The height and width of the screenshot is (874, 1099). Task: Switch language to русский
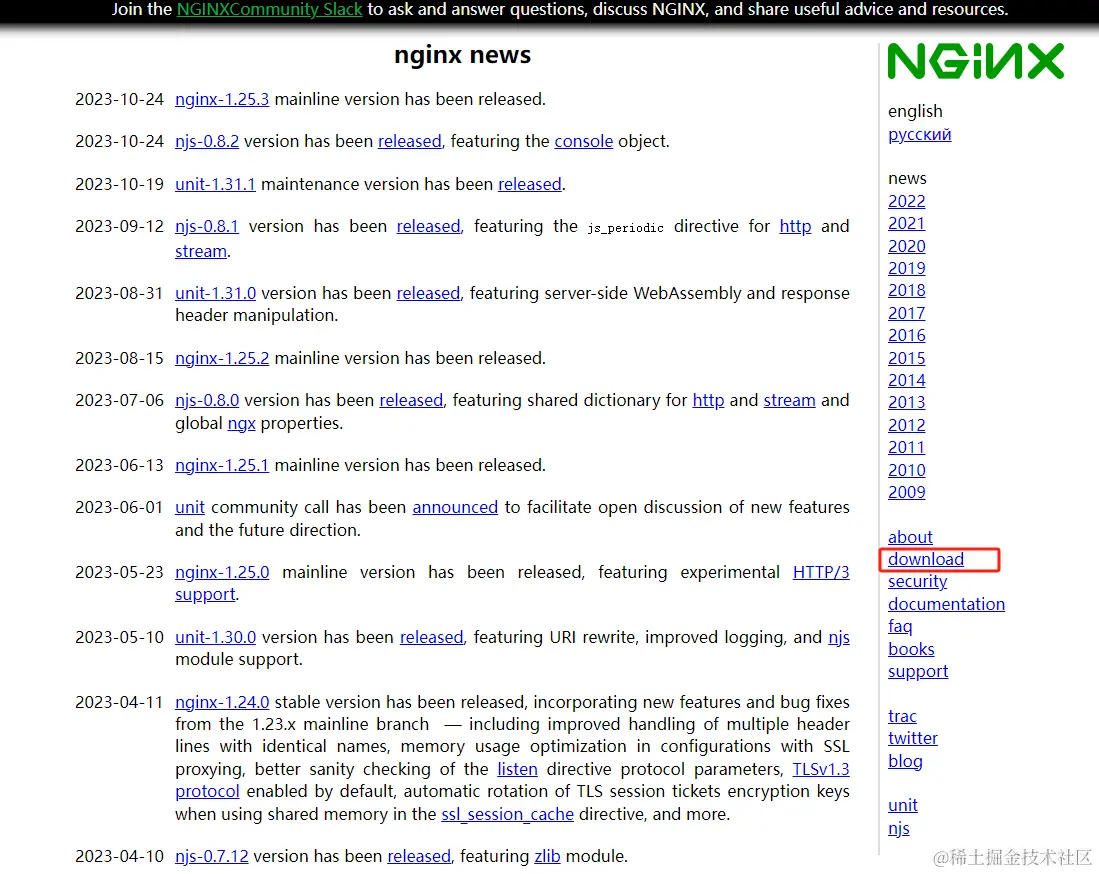coord(920,135)
